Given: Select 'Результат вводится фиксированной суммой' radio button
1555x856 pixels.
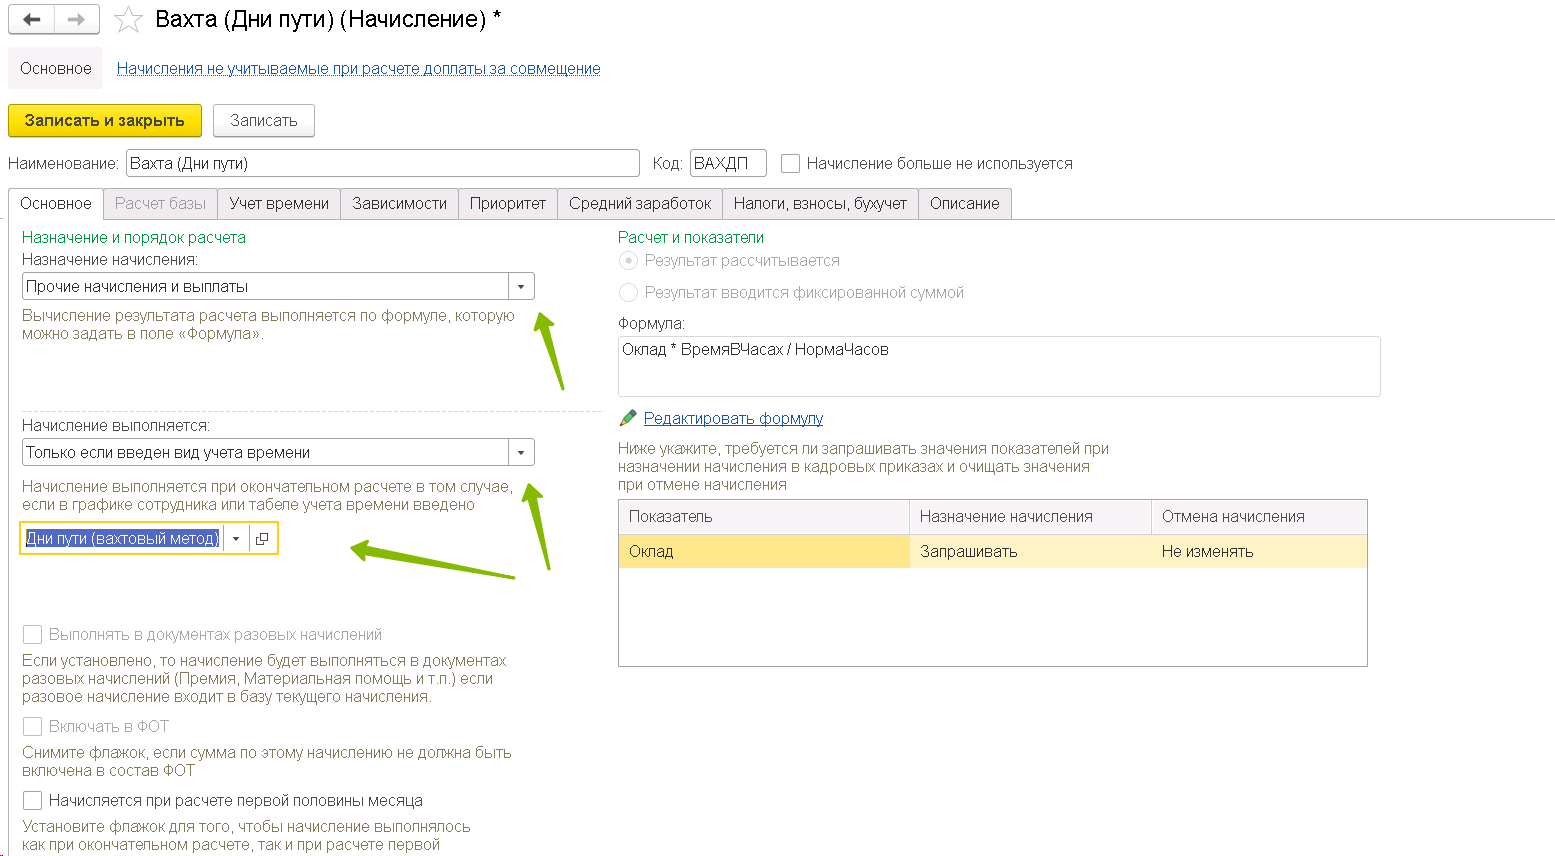Looking at the screenshot, I should [x=628, y=292].
